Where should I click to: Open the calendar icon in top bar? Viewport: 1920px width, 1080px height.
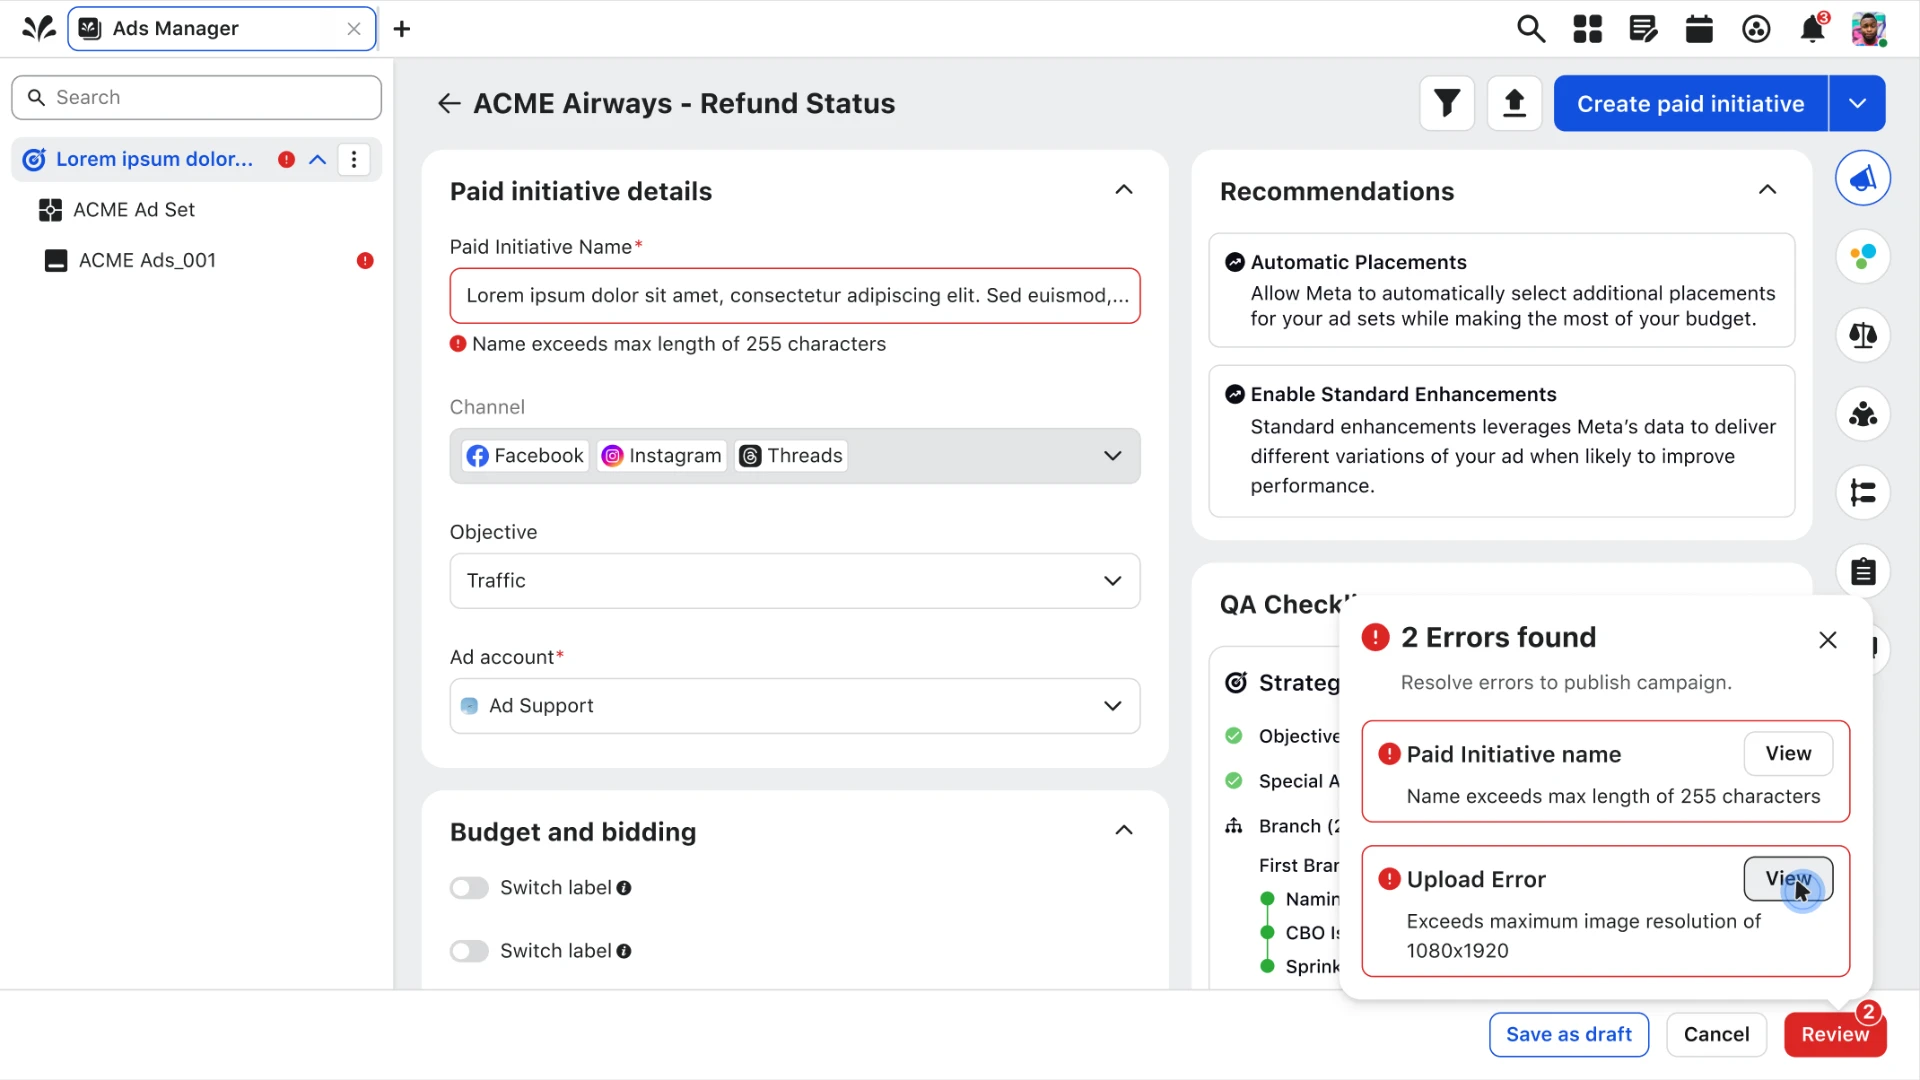[x=1699, y=29]
